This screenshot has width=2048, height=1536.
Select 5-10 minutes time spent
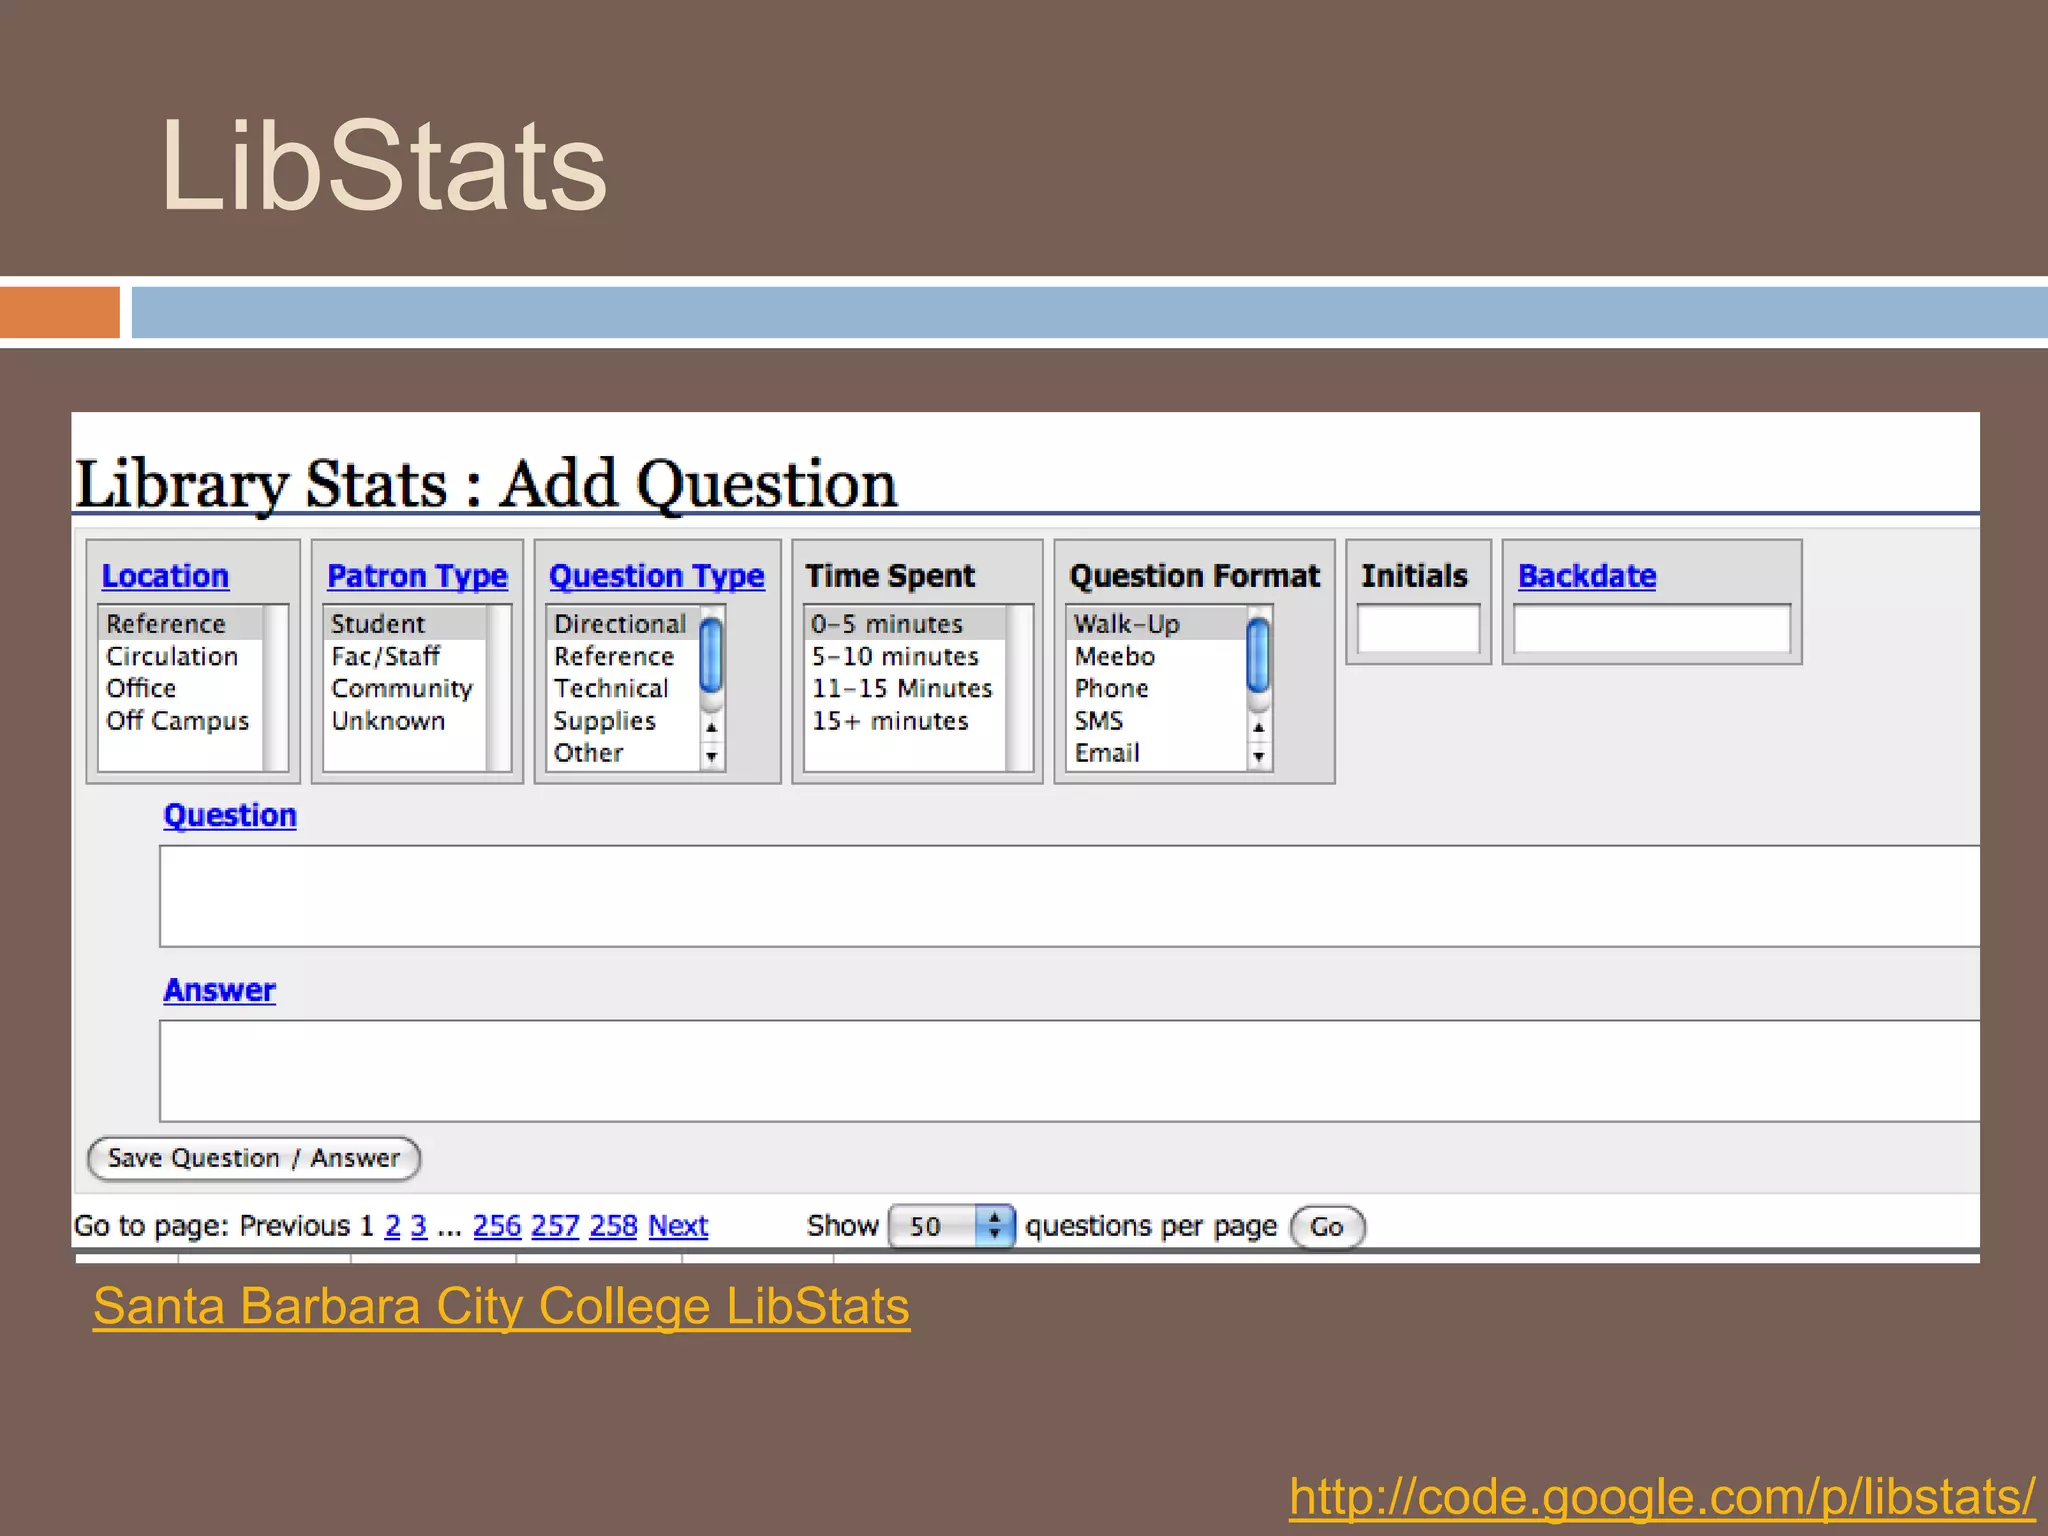point(905,656)
